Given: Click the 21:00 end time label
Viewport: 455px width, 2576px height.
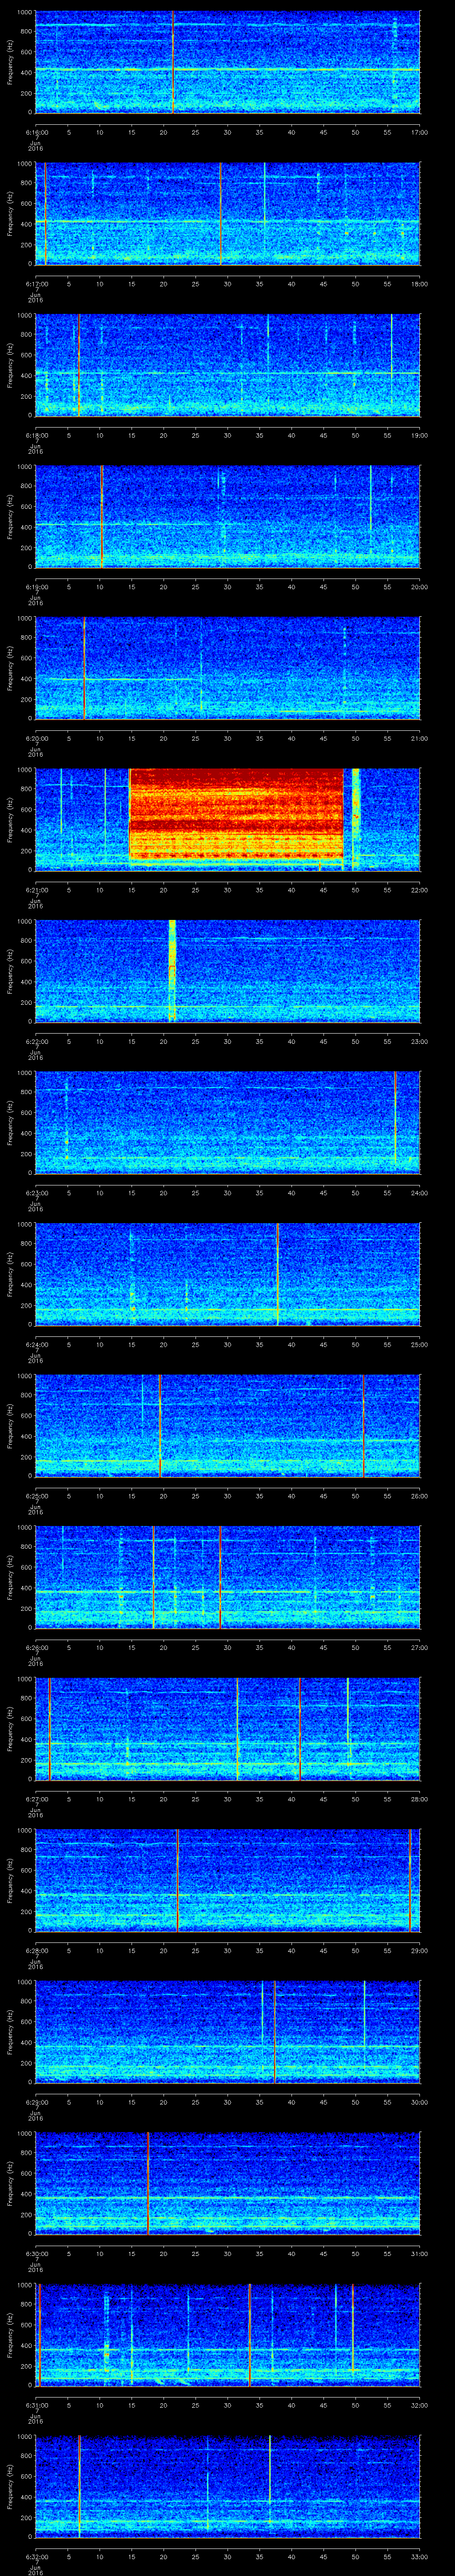Looking at the screenshot, I should tap(419, 738).
